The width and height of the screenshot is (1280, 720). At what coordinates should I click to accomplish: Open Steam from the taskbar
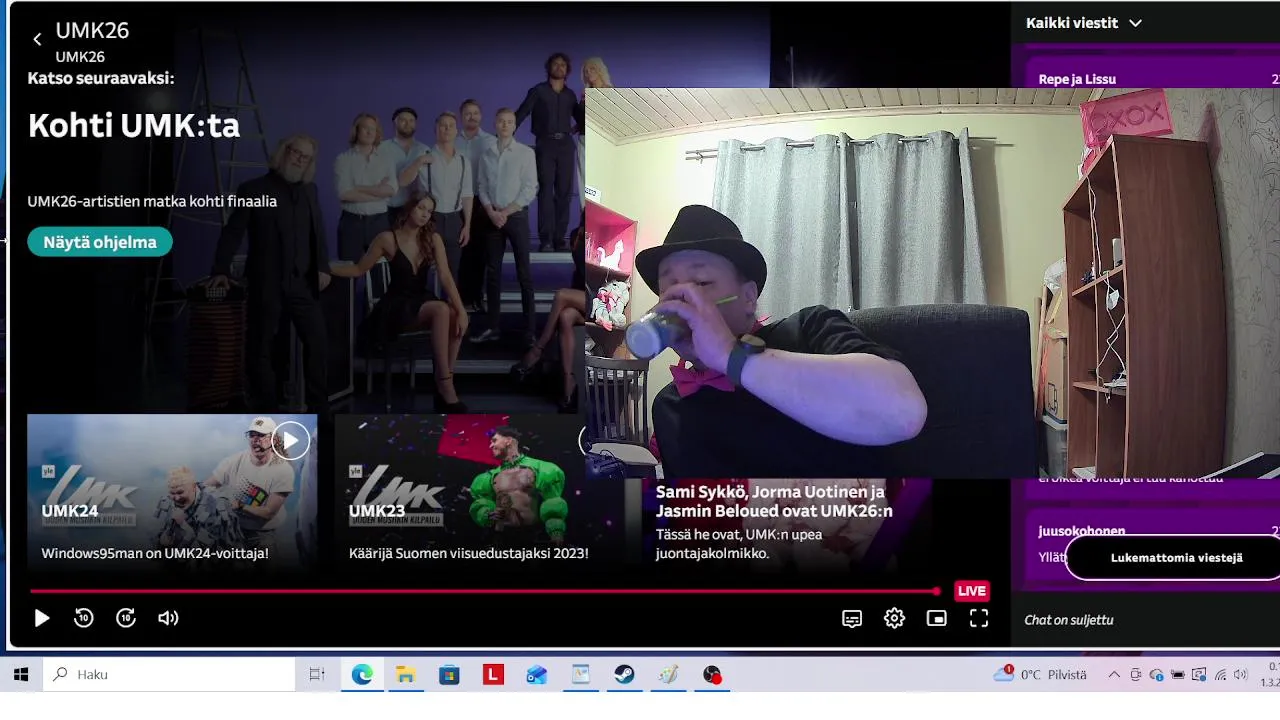[625, 675]
